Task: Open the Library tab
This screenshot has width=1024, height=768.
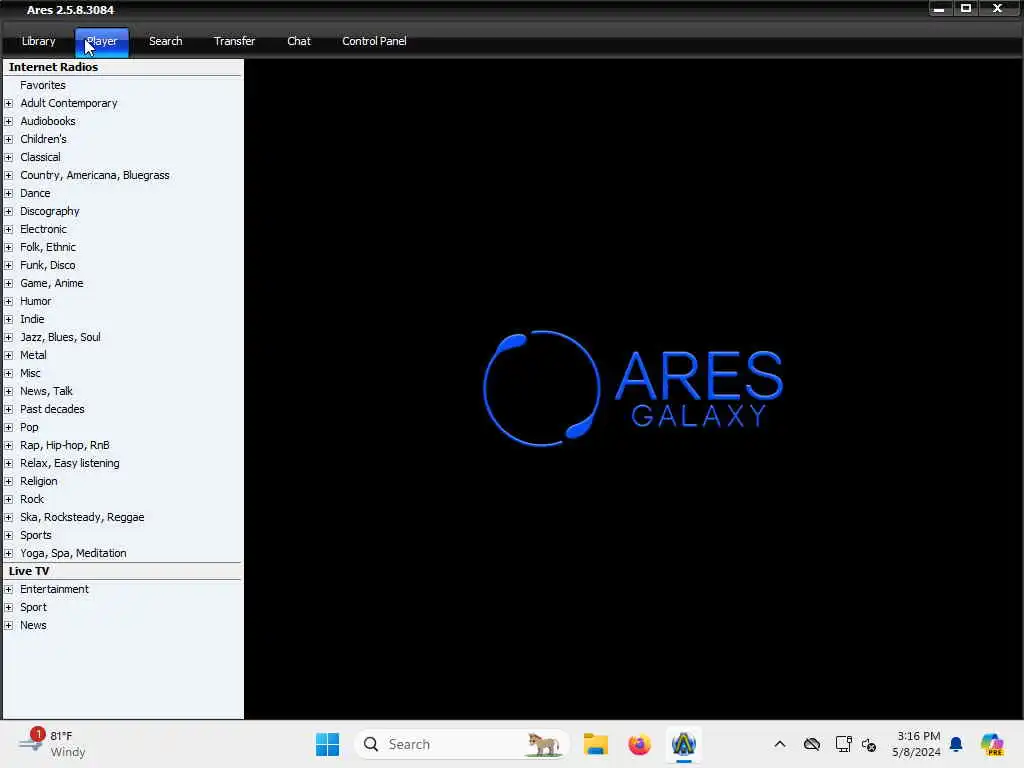Action: [x=39, y=41]
